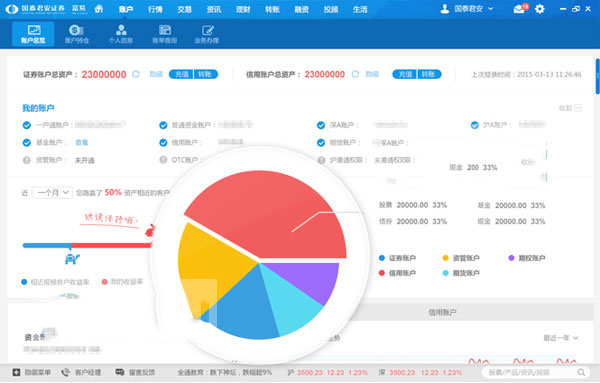Screen dimensions: 600x383
Task: Toggle the 信用账户 check mark in 我的账户
Action: [x=163, y=143]
